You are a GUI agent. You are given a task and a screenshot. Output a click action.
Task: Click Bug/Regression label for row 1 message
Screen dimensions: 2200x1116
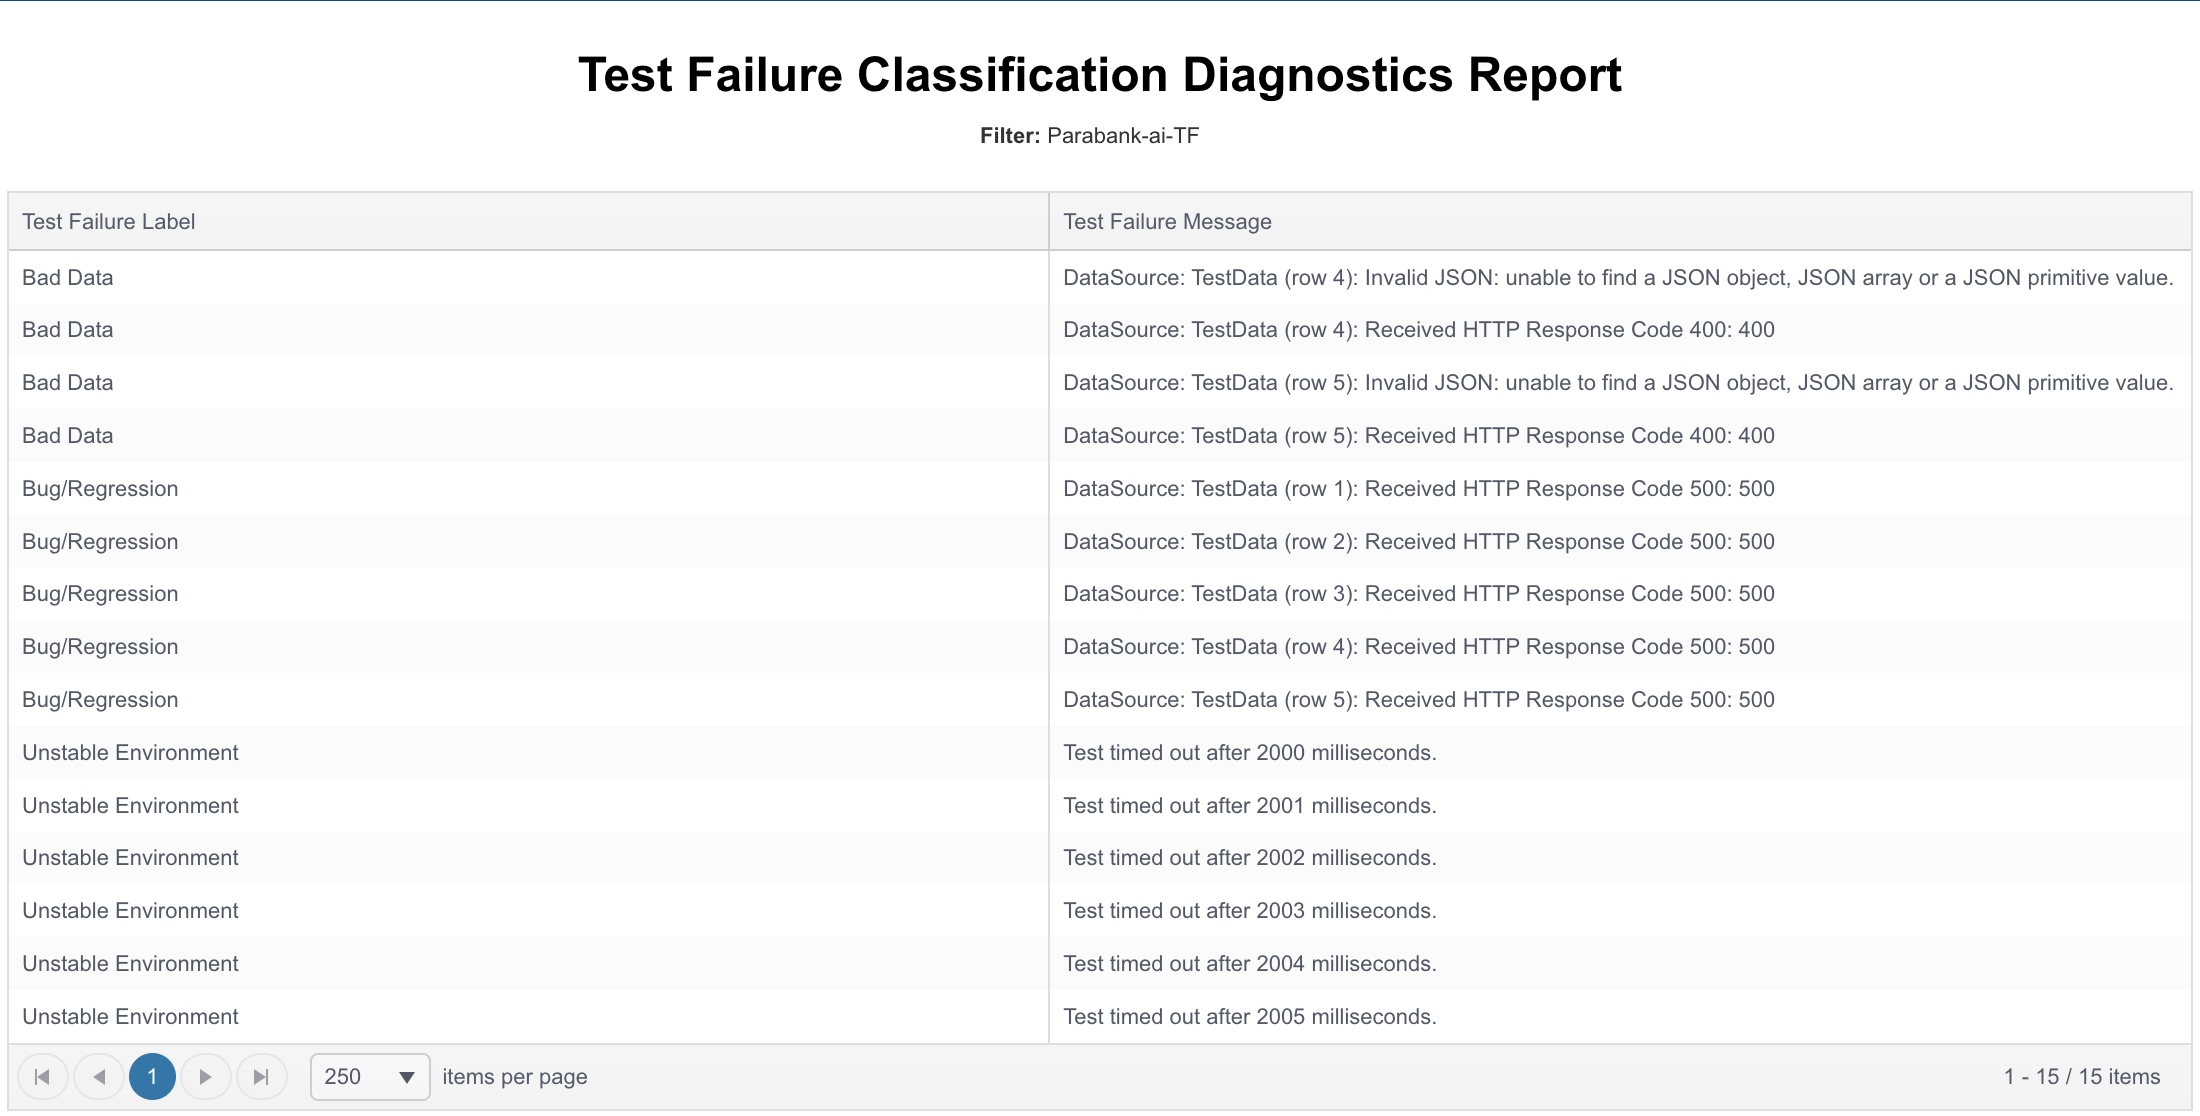(x=100, y=489)
